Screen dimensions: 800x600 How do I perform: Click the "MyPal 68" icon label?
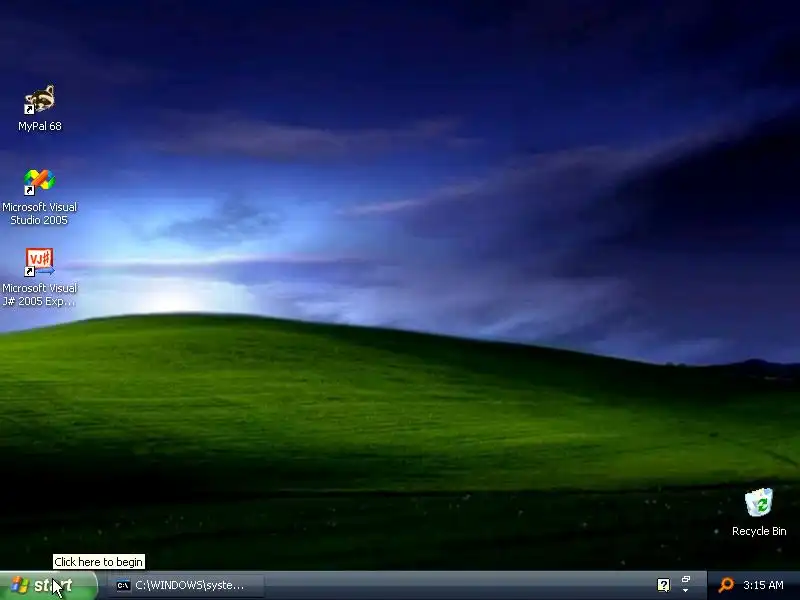coord(40,126)
